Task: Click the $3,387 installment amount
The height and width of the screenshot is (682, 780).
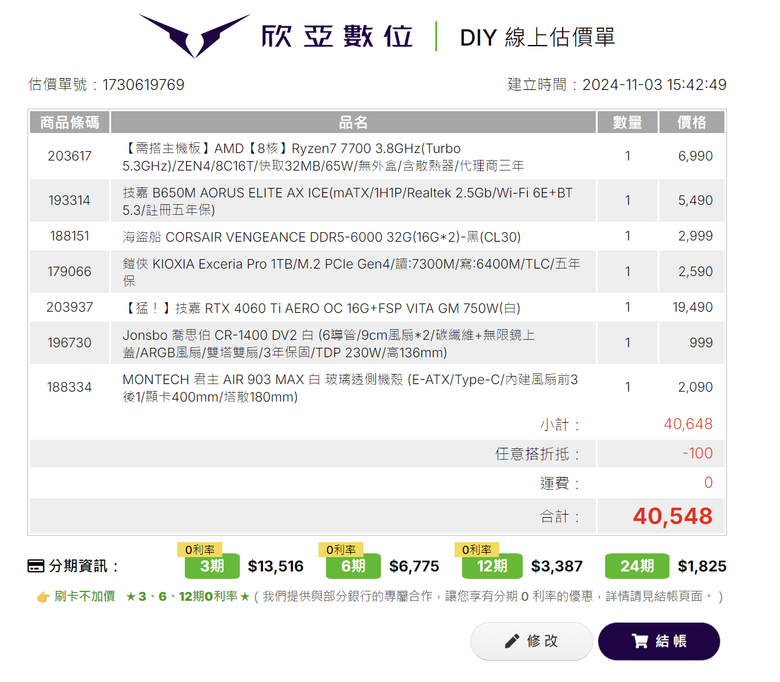Action: (557, 566)
